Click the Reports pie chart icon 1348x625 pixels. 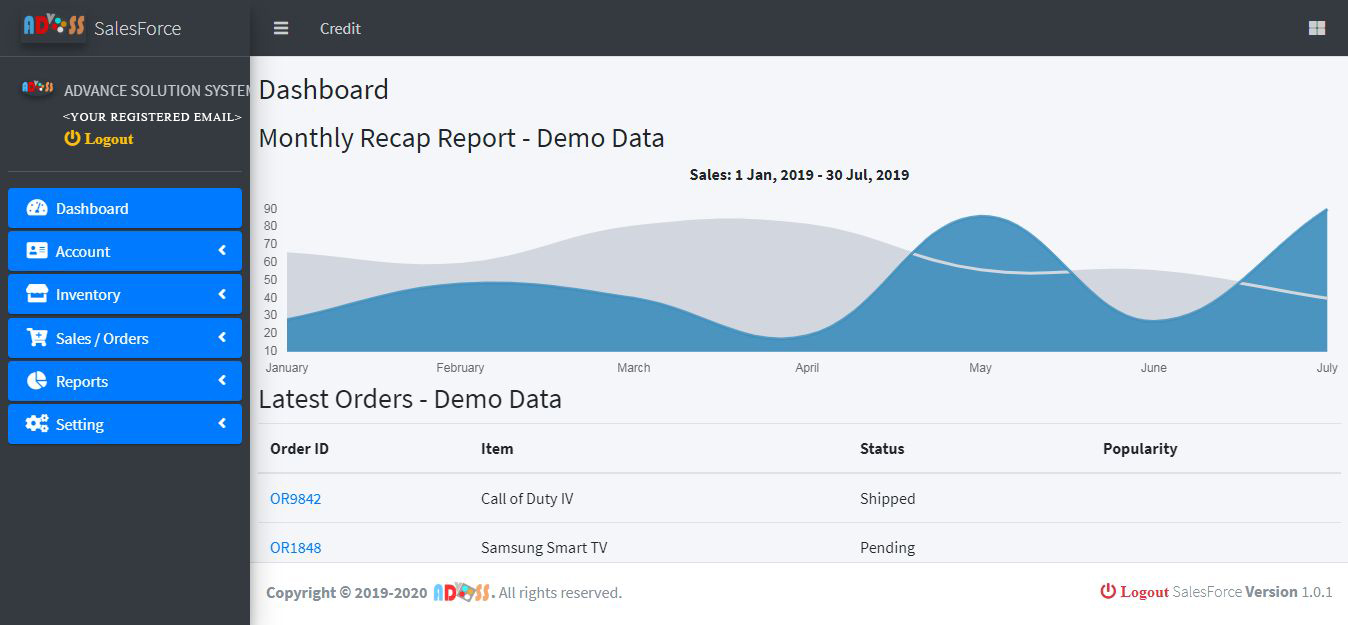pos(37,381)
